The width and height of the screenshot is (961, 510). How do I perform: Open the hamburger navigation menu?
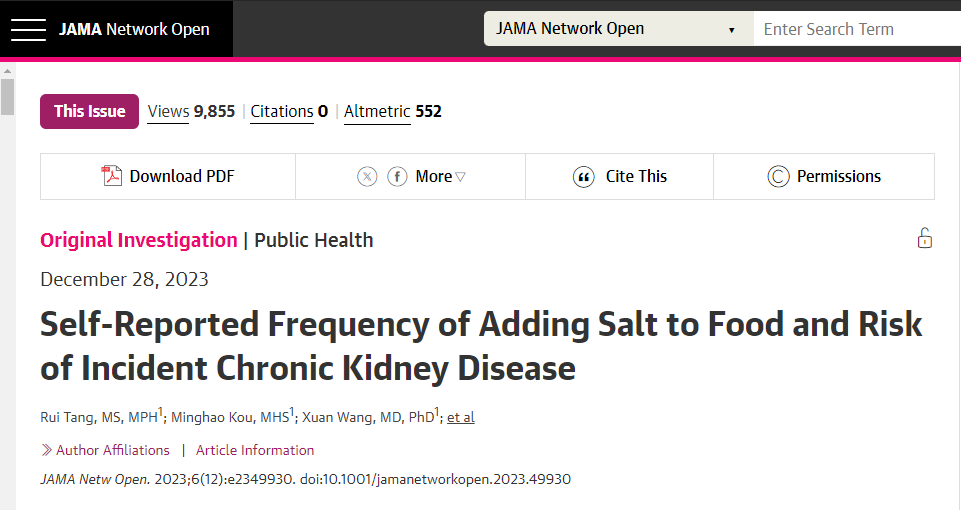coord(28,29)
